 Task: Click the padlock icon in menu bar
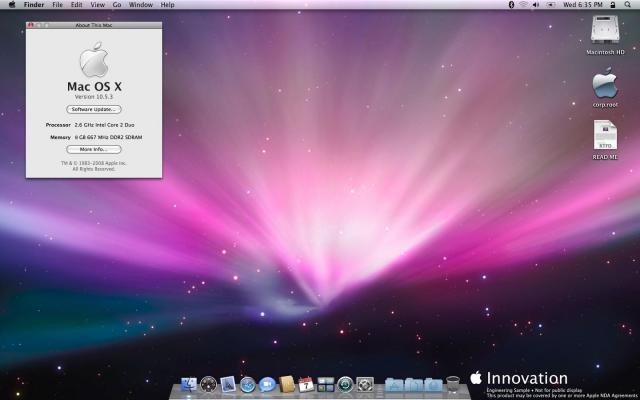tap(613, 4)
